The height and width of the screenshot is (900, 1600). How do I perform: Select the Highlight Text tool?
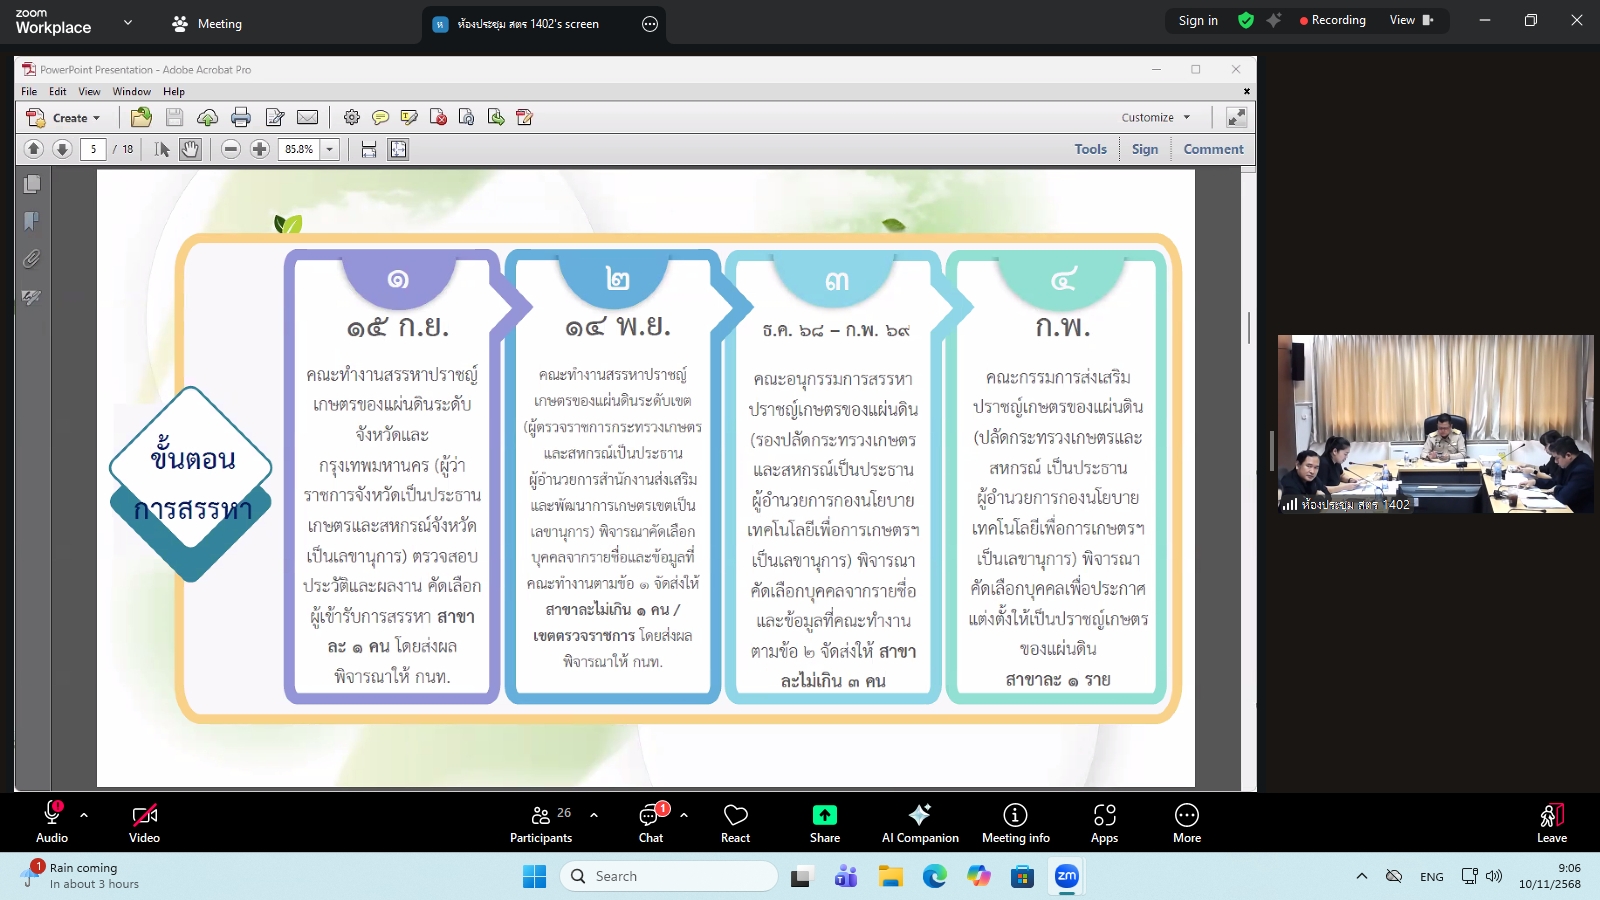point(408,117)
